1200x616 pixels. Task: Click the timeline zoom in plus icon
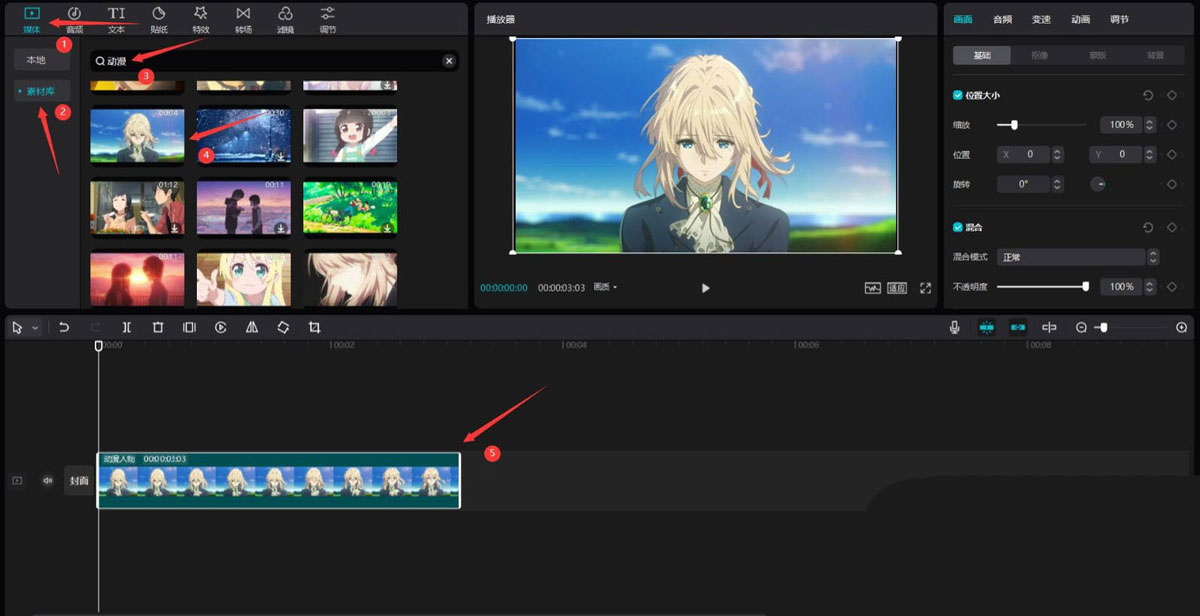(x=1182, y=327)
